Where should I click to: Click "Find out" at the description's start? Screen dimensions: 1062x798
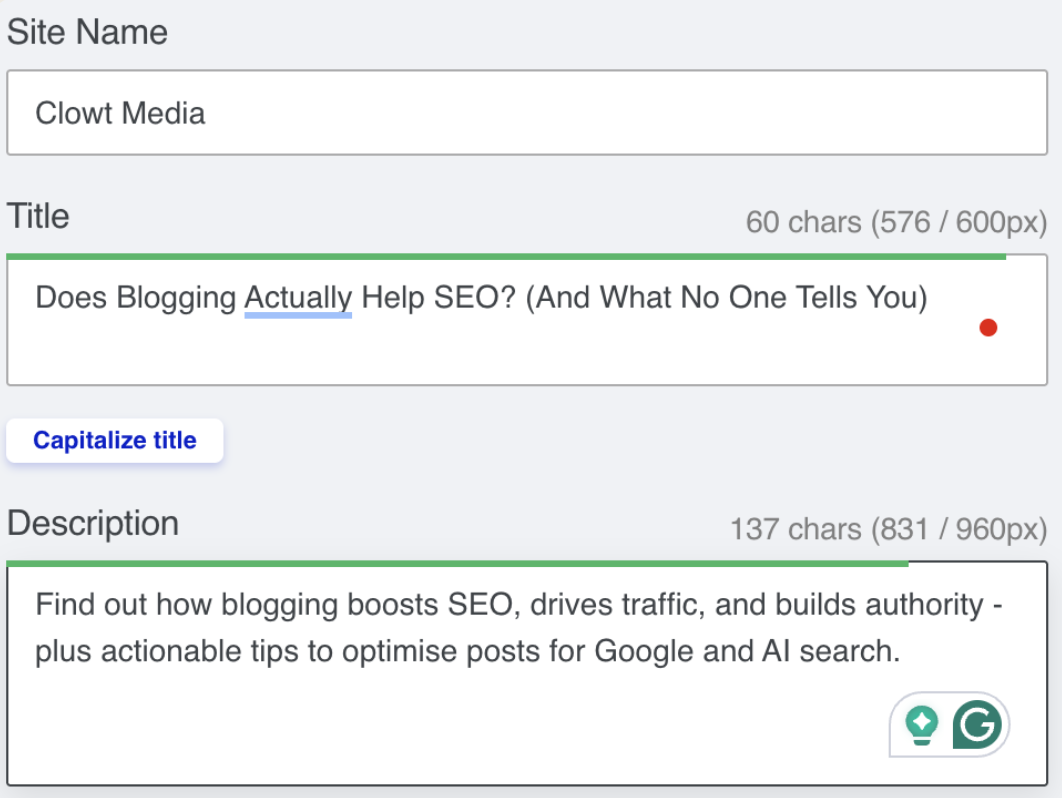tap(91, 604)
